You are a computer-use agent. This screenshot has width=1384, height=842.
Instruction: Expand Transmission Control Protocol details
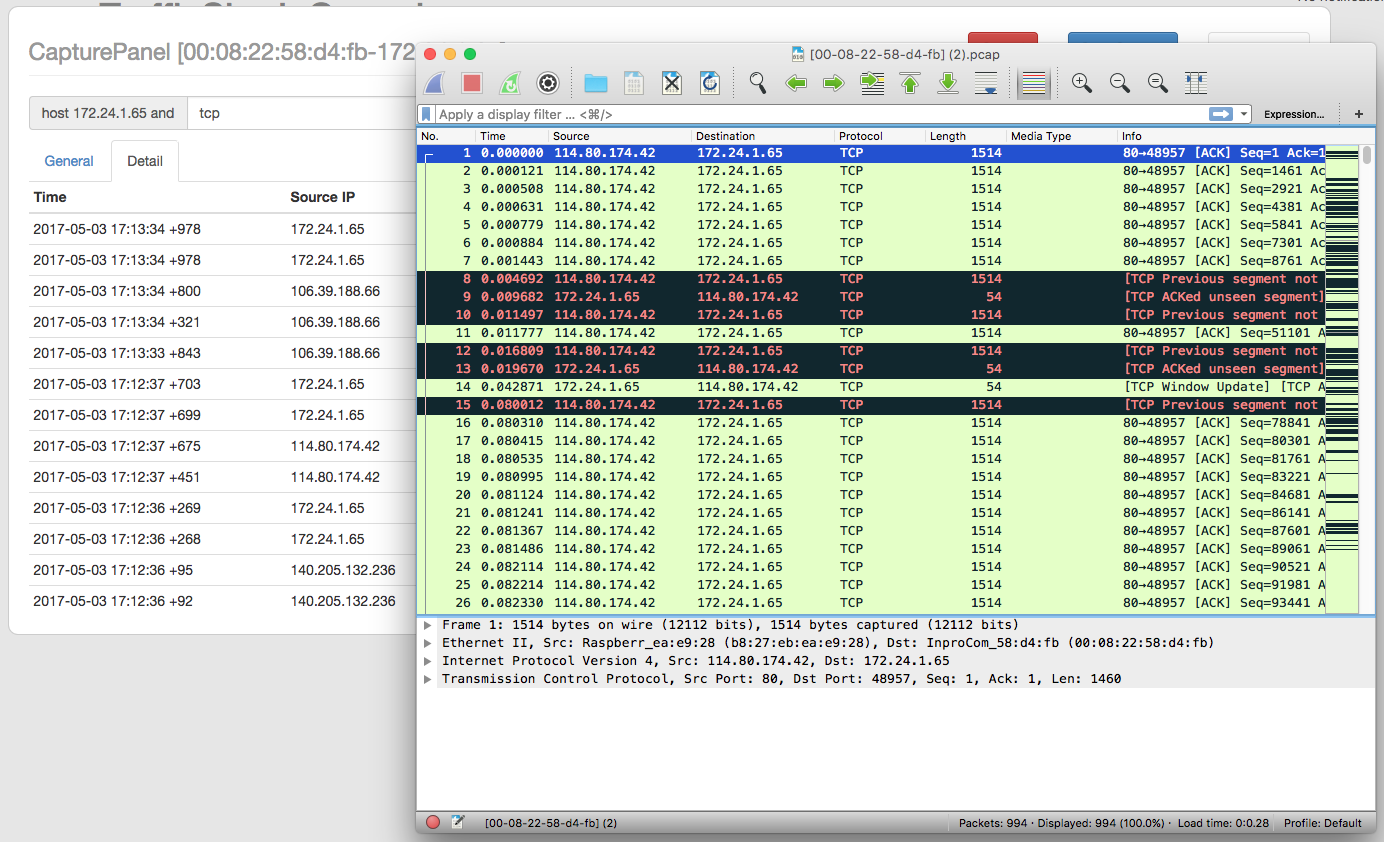428,679
